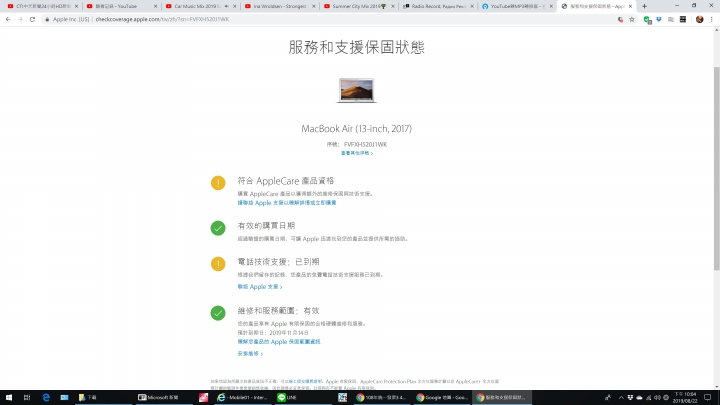720x405 pixels.
Task: Go back using the browser back arrow
Action: 8,19
